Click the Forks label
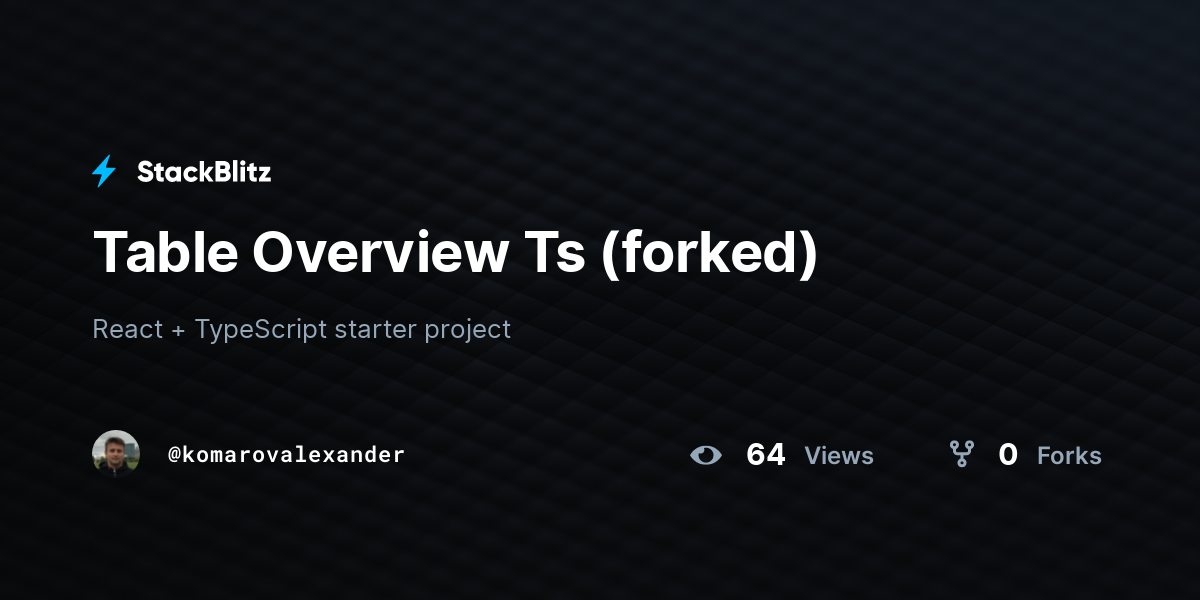 click(x=1069, y=456)
